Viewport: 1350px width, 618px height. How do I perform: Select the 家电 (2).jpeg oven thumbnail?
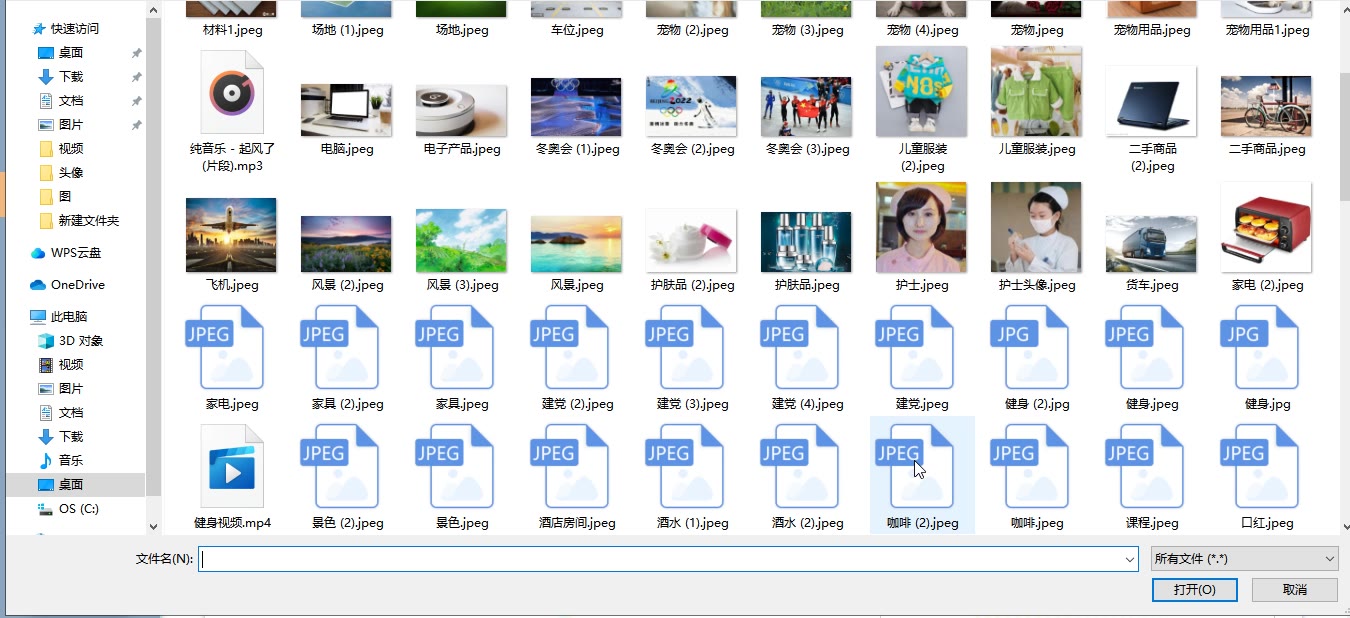point(1266,227)
